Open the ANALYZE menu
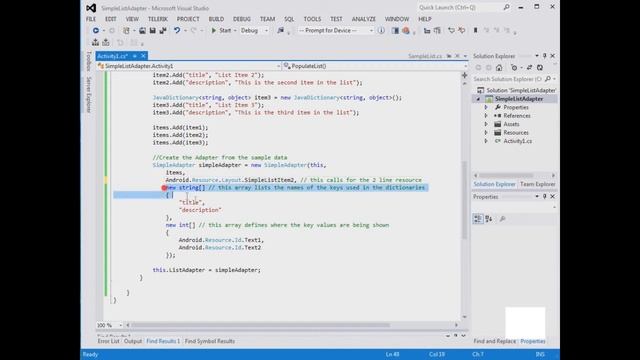Screen dimensions: 640x360 364,19
